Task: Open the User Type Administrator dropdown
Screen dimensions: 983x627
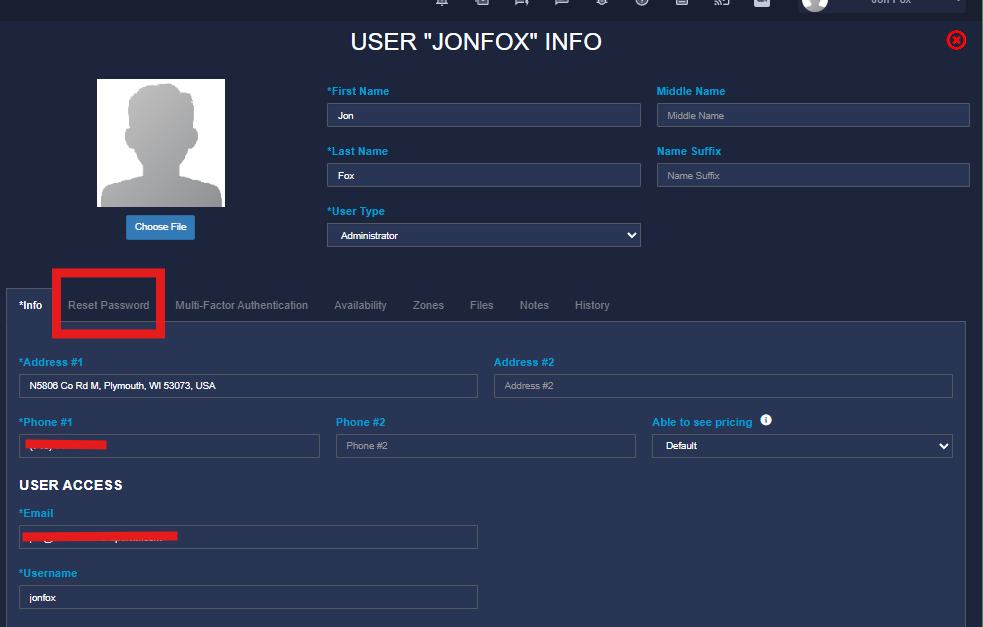Action: pyautogui.click(x=483, y=235)
